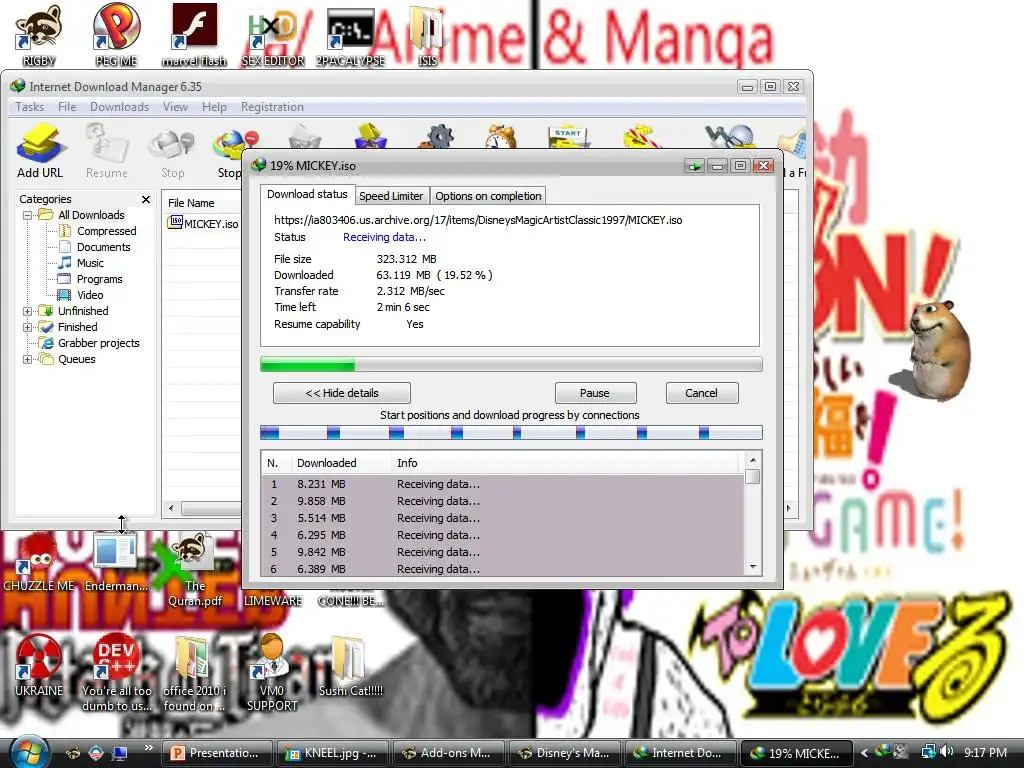1024x768 pixels.
Task: Open the Downloads menu
Action: tap(120, 107)
